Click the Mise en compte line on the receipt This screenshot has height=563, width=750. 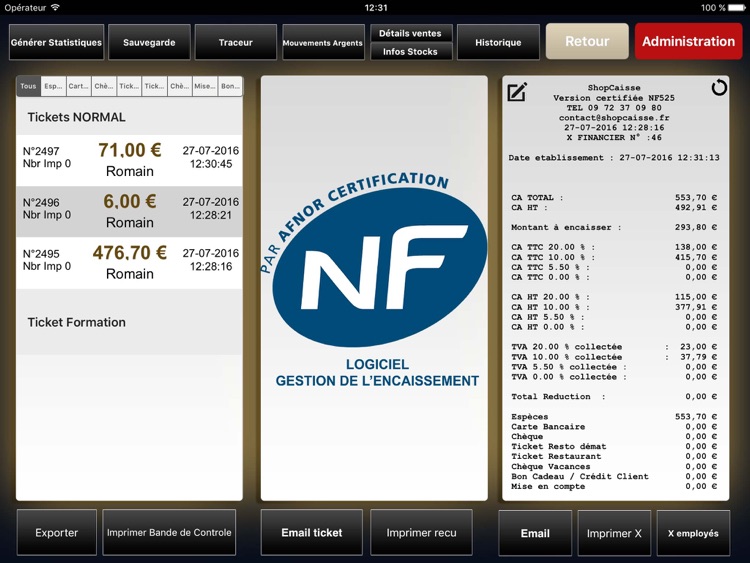pyautogui.click(x=614, y=486)
